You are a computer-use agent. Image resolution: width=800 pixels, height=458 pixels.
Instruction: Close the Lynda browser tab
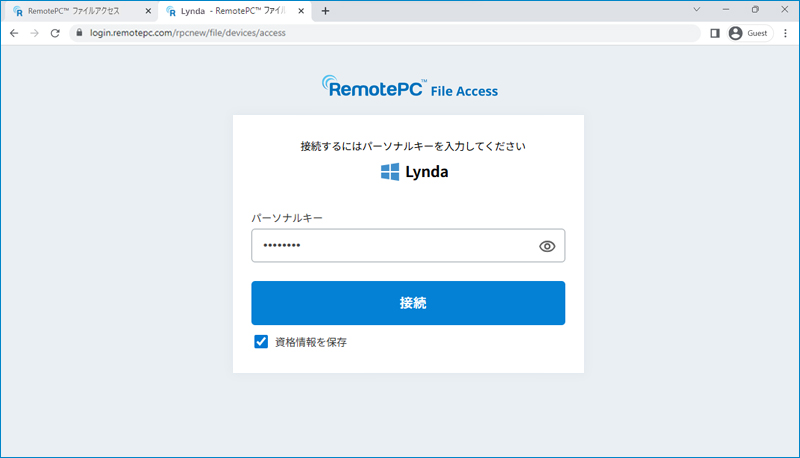301,11
